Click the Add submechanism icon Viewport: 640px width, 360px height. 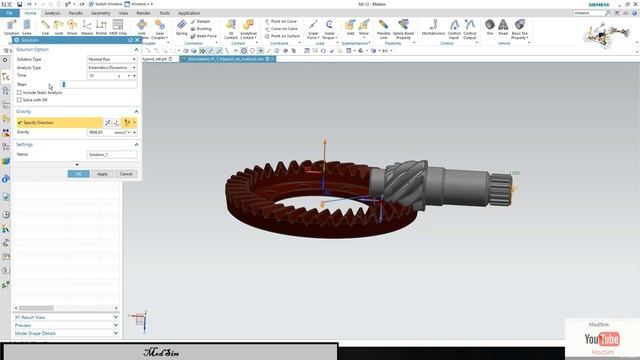pos(350,27)
